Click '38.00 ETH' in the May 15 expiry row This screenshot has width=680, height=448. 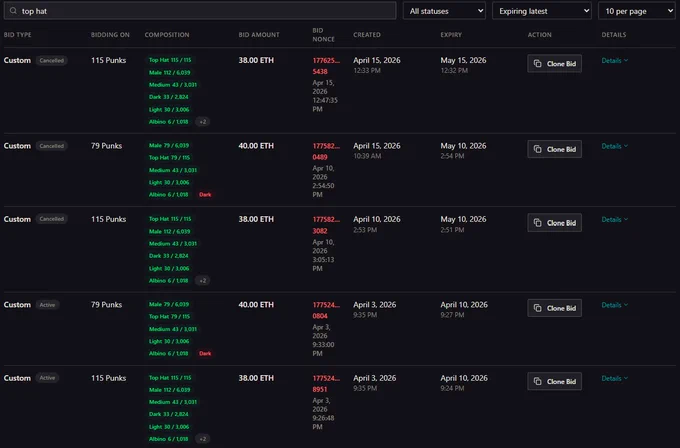[x=256, y=60]
